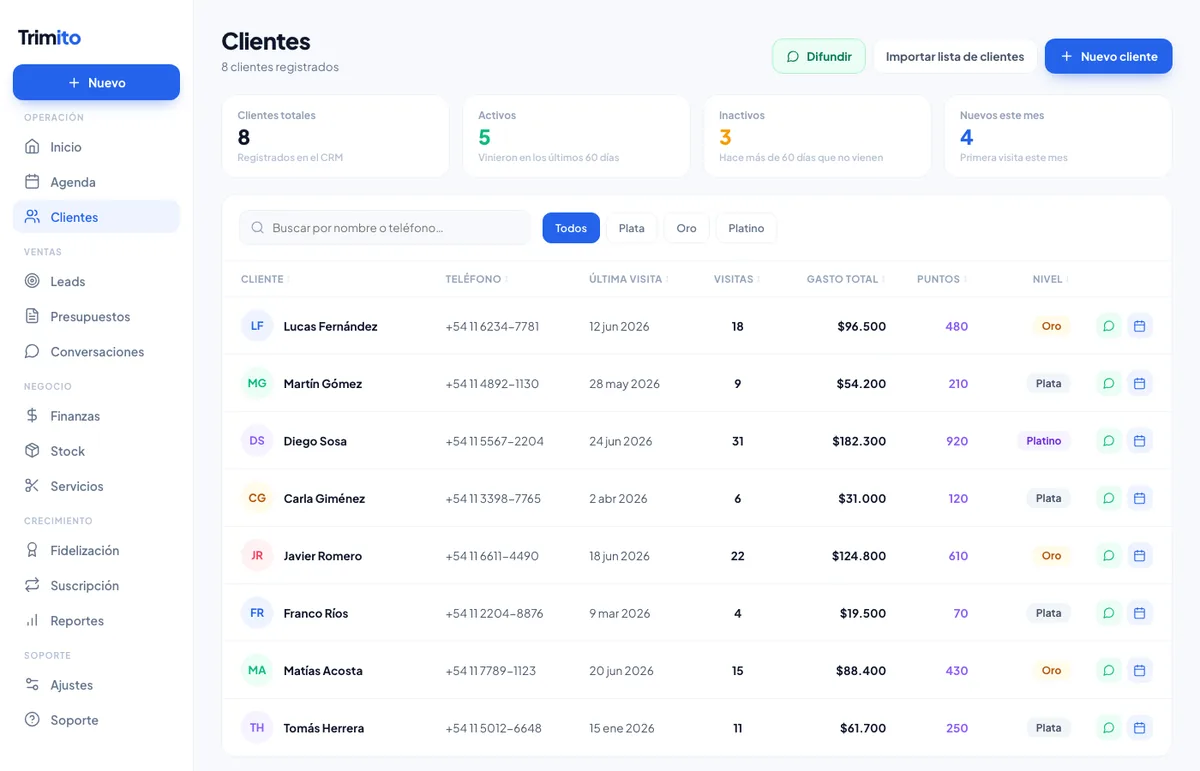1200x771 pixels.
Task: Go to Inicio in sidebar
Action: 96,147
